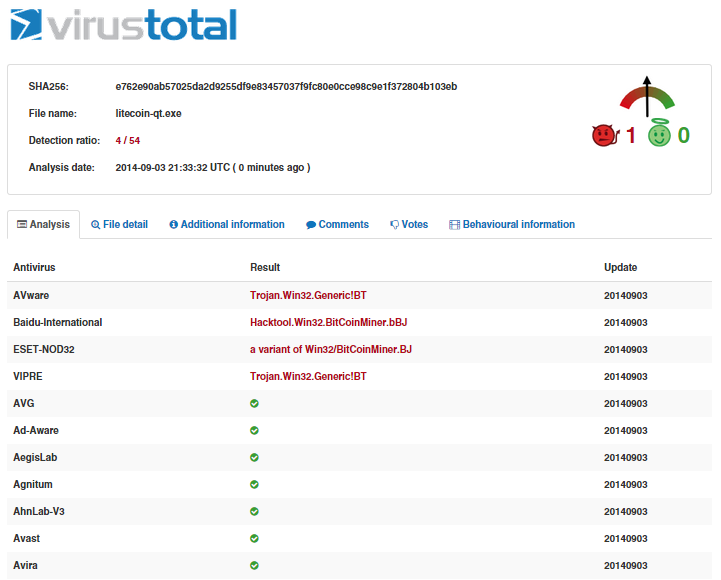The width and height of the screenshot is (721, 580).
Task: Click the file name litecoin-qt.exe
Action: [149, 114]
